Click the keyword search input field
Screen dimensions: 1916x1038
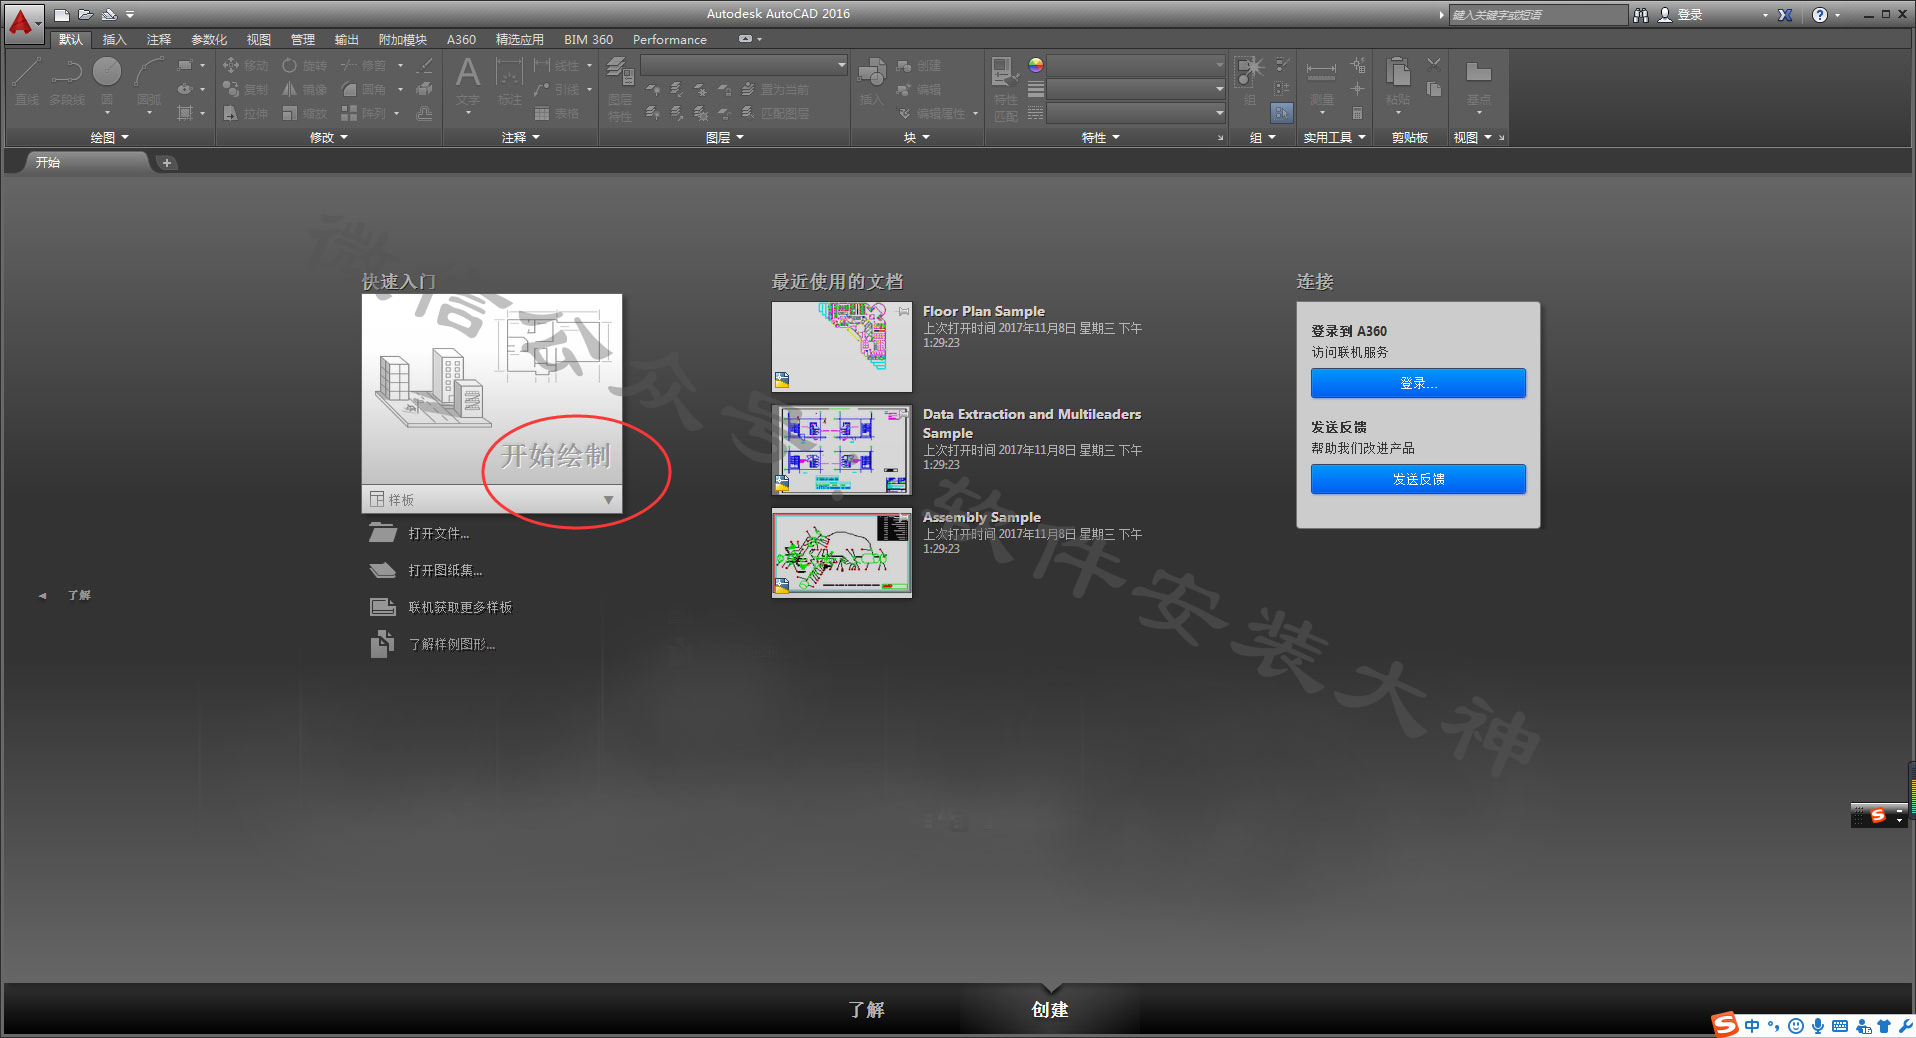tap(1537, 15)
